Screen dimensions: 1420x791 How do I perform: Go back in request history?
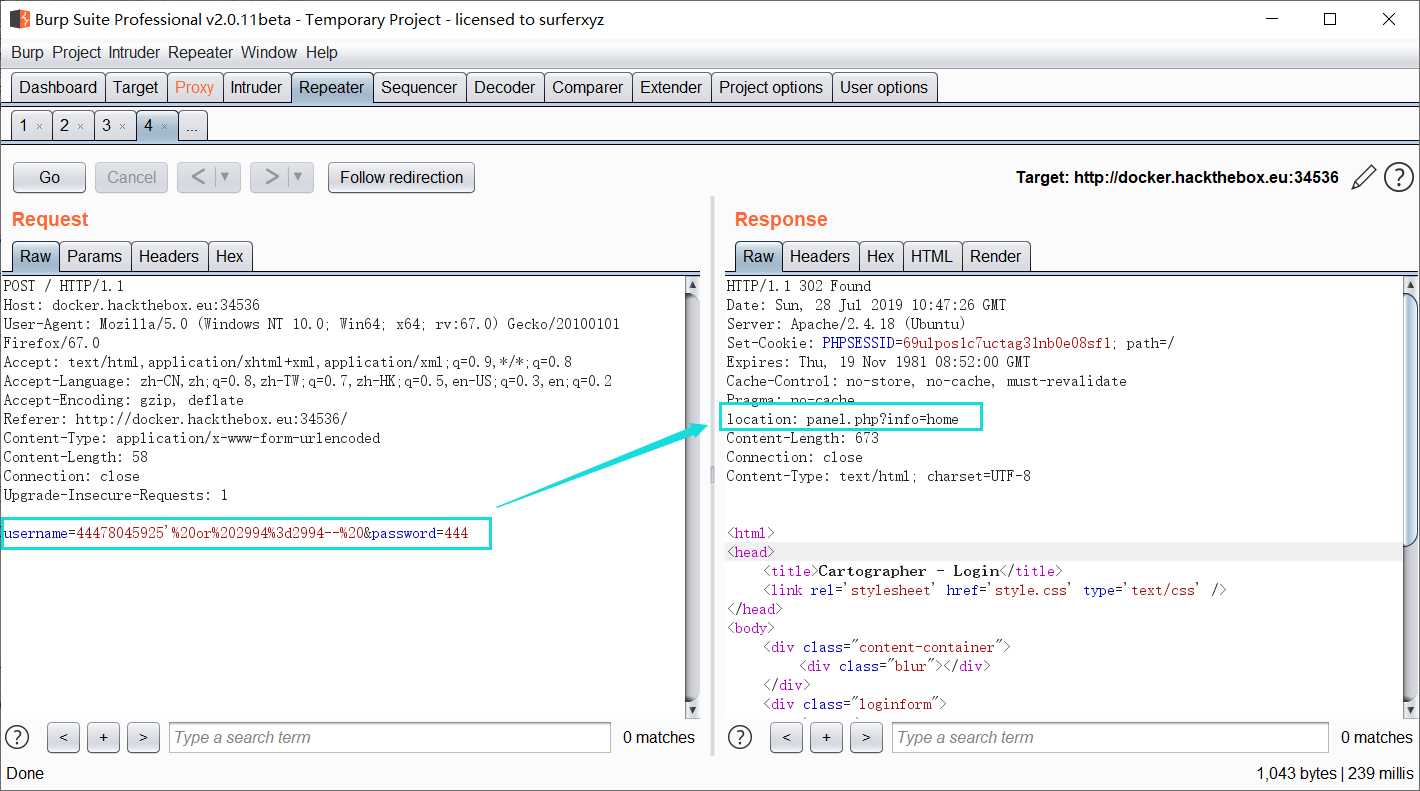pos(197,177)
